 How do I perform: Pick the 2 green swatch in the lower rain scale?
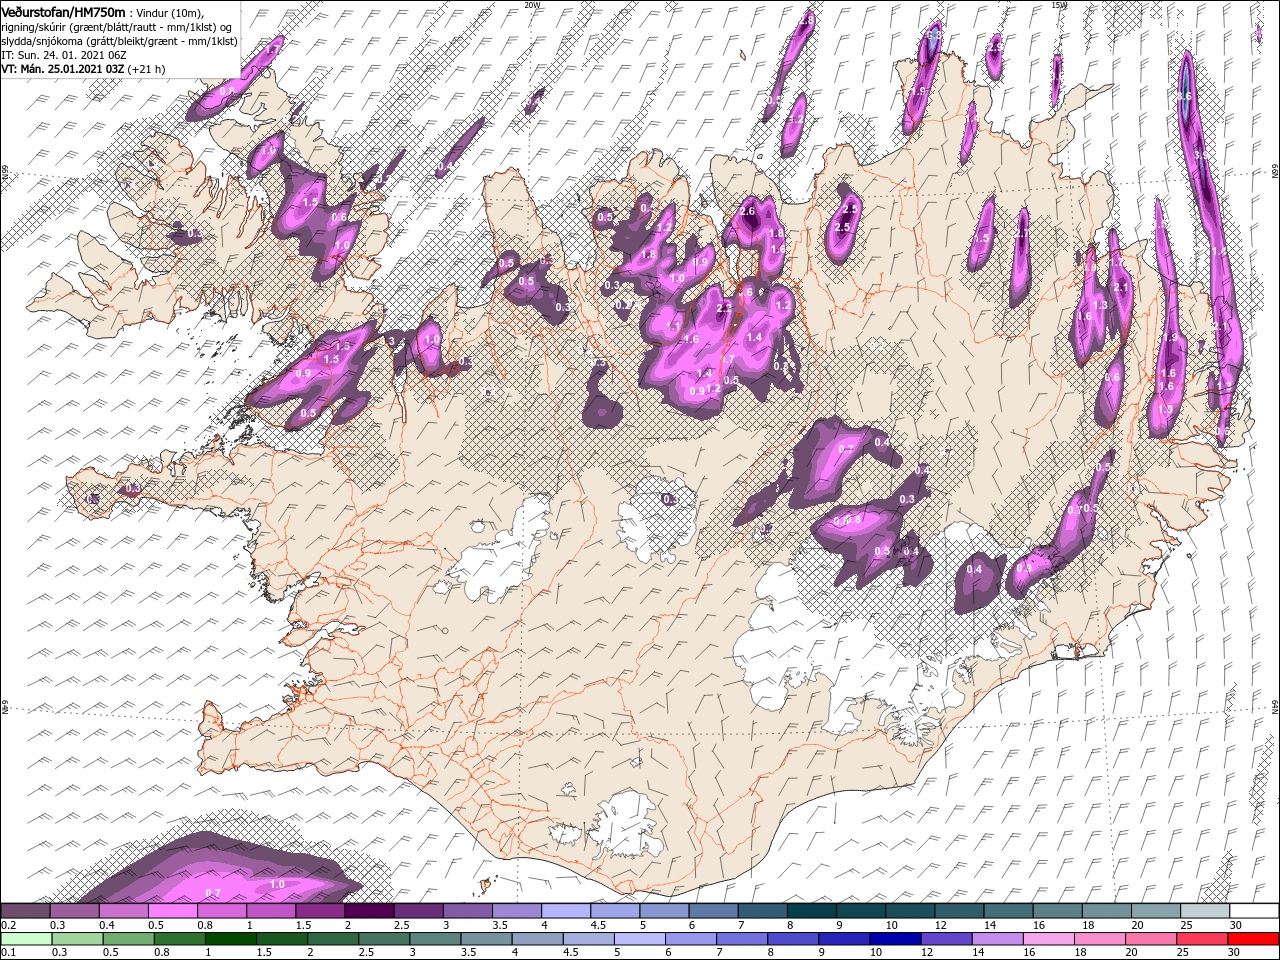point(332,939)
